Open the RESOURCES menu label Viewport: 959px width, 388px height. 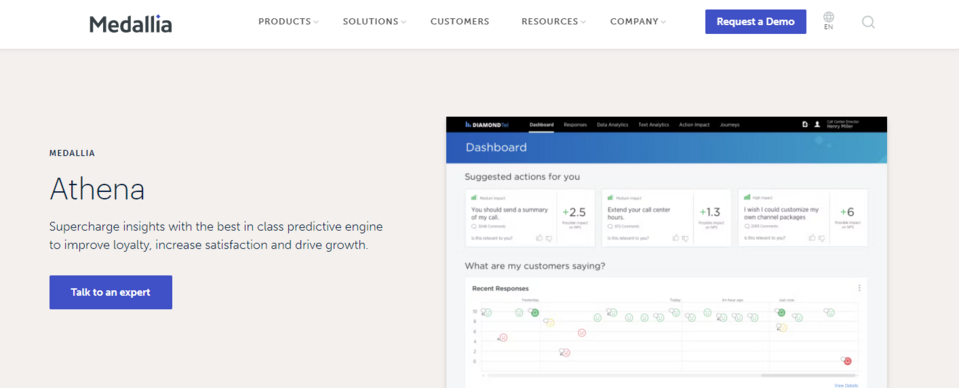550,21
